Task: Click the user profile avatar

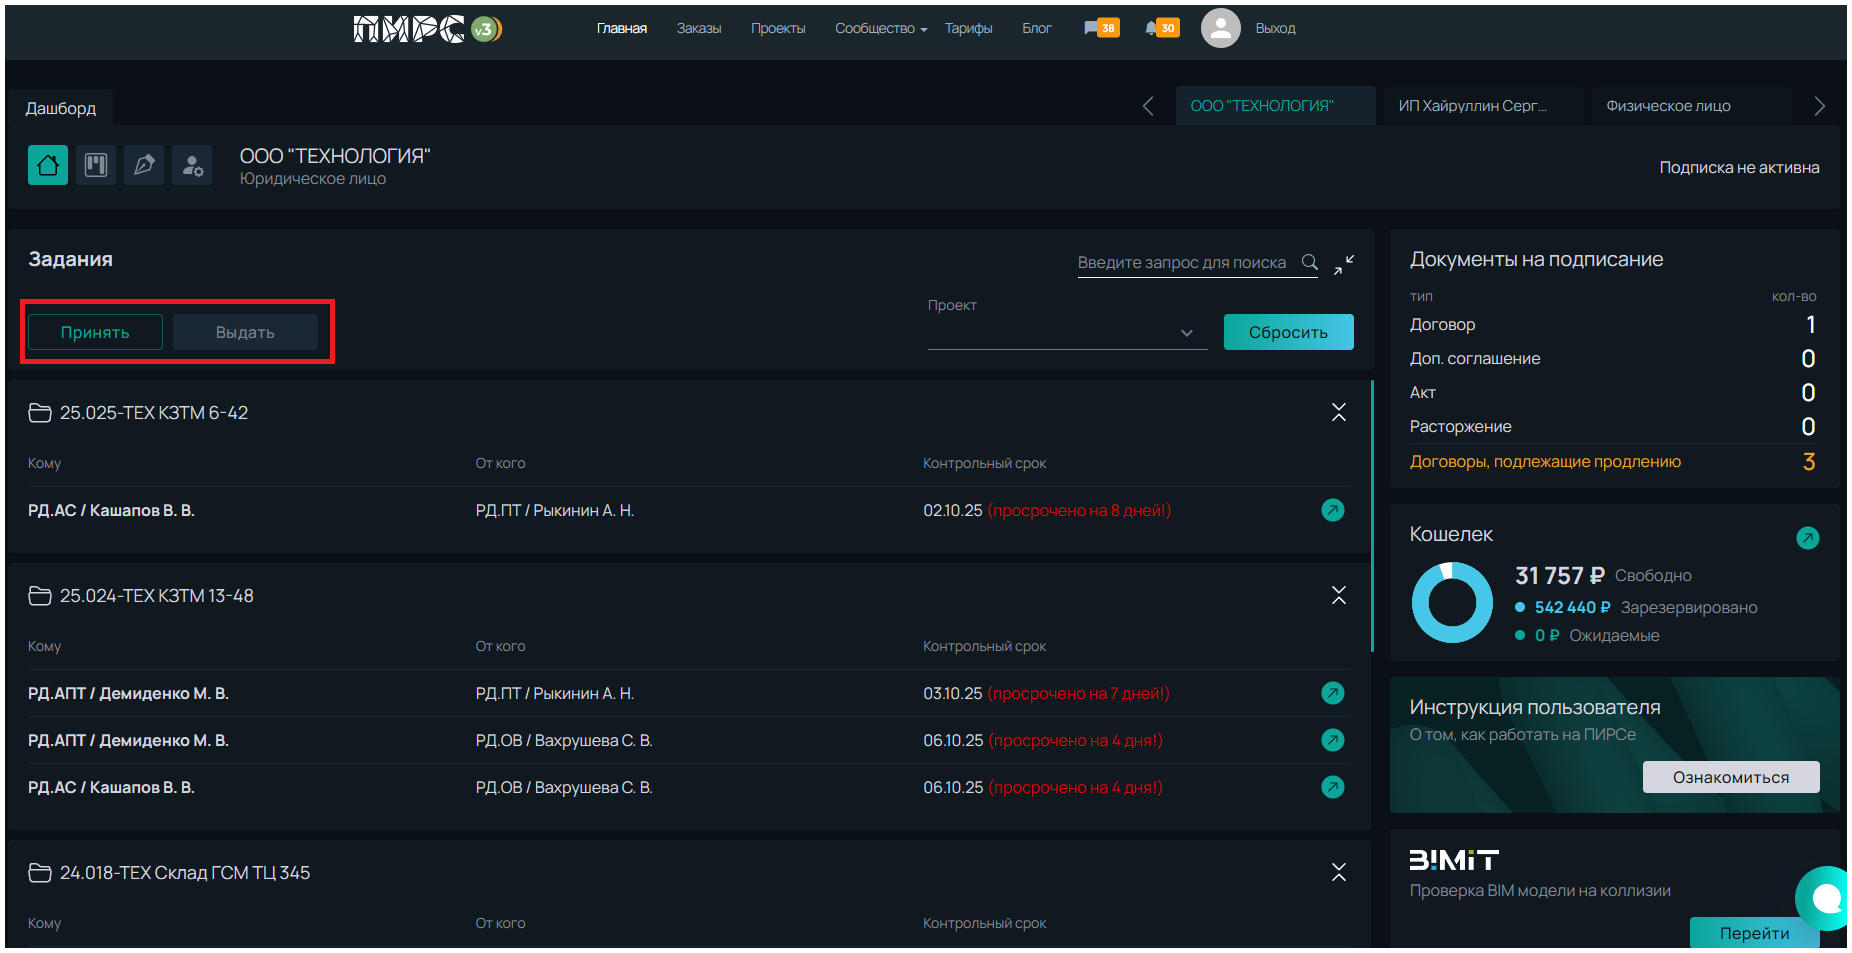Action: coord(1220,28)
